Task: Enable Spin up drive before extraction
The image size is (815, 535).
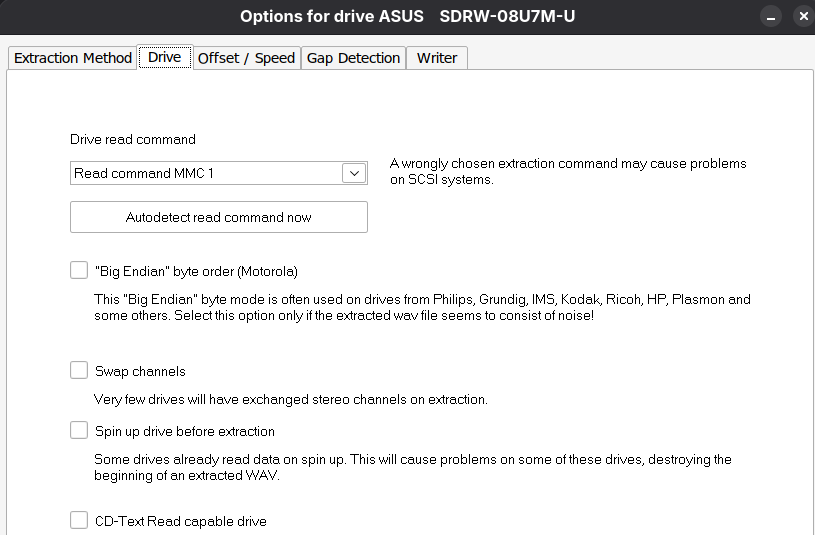Action: pyautogui.click(x=79, y=431)
